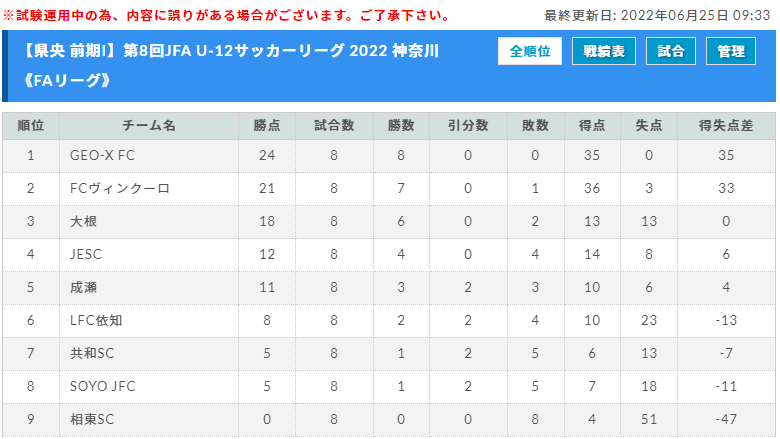The width and height of the screenshot is (780, 439).
Task: Select the 共和SC team name
Action: point(92,353)
